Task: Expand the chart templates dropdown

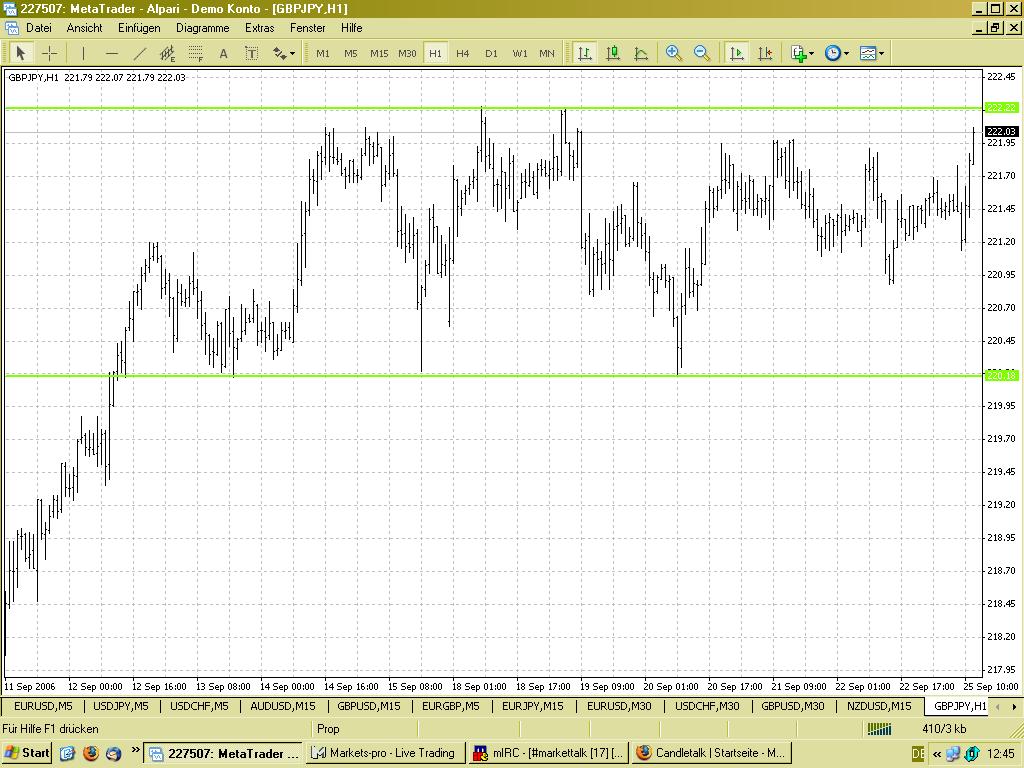Action: click(x=871, y=53)
